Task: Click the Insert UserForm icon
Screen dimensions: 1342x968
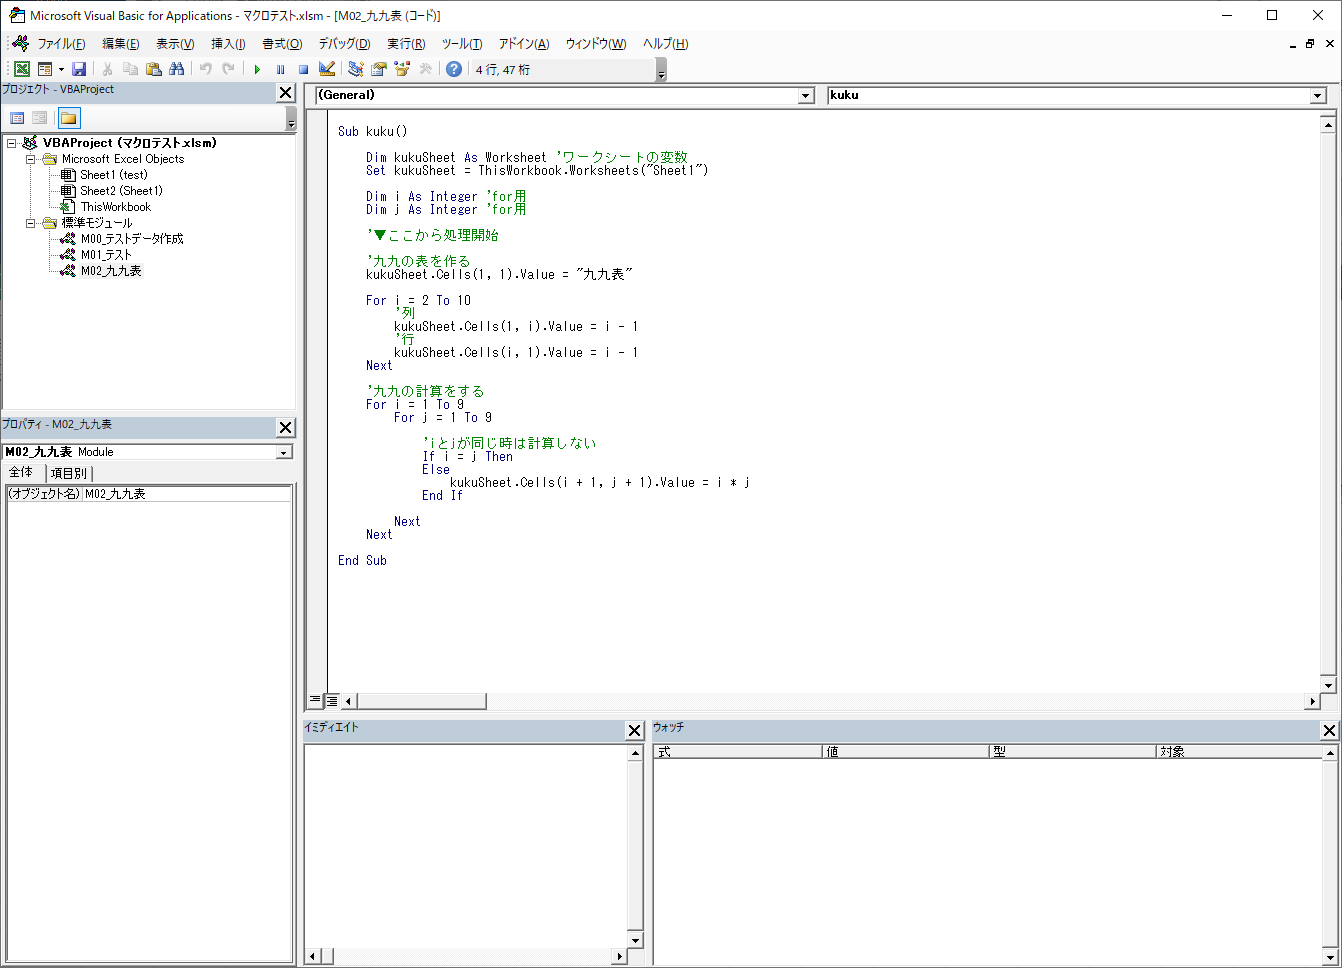Action: click(x=45, y=69)
